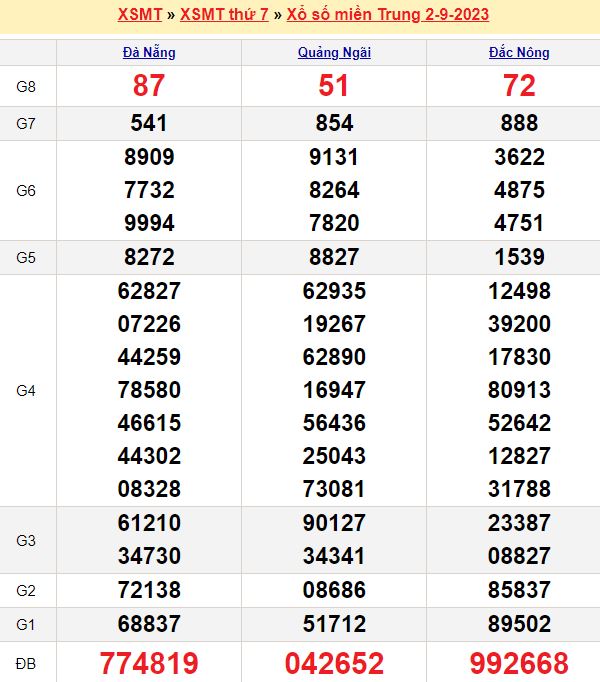Image resolution: width=600 pixels, height=682 pixels.
Task: Click Đắc Nông special prize 992668
Action: (x=520, y=662)
